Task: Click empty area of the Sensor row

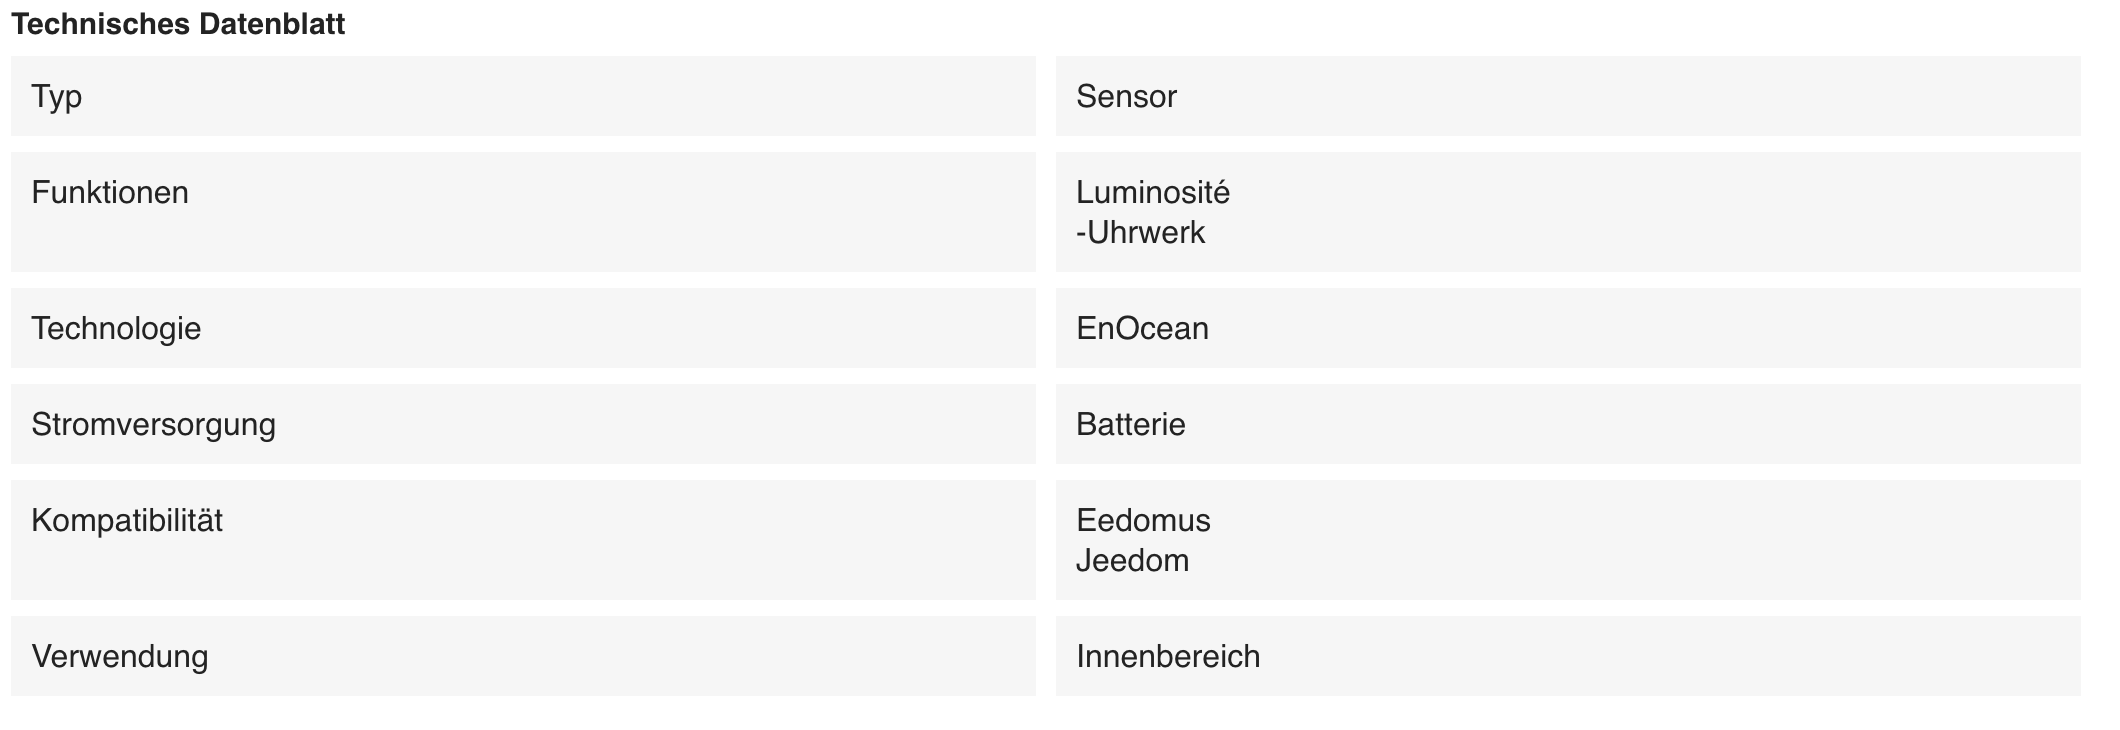Action: tap(1650, 96)
